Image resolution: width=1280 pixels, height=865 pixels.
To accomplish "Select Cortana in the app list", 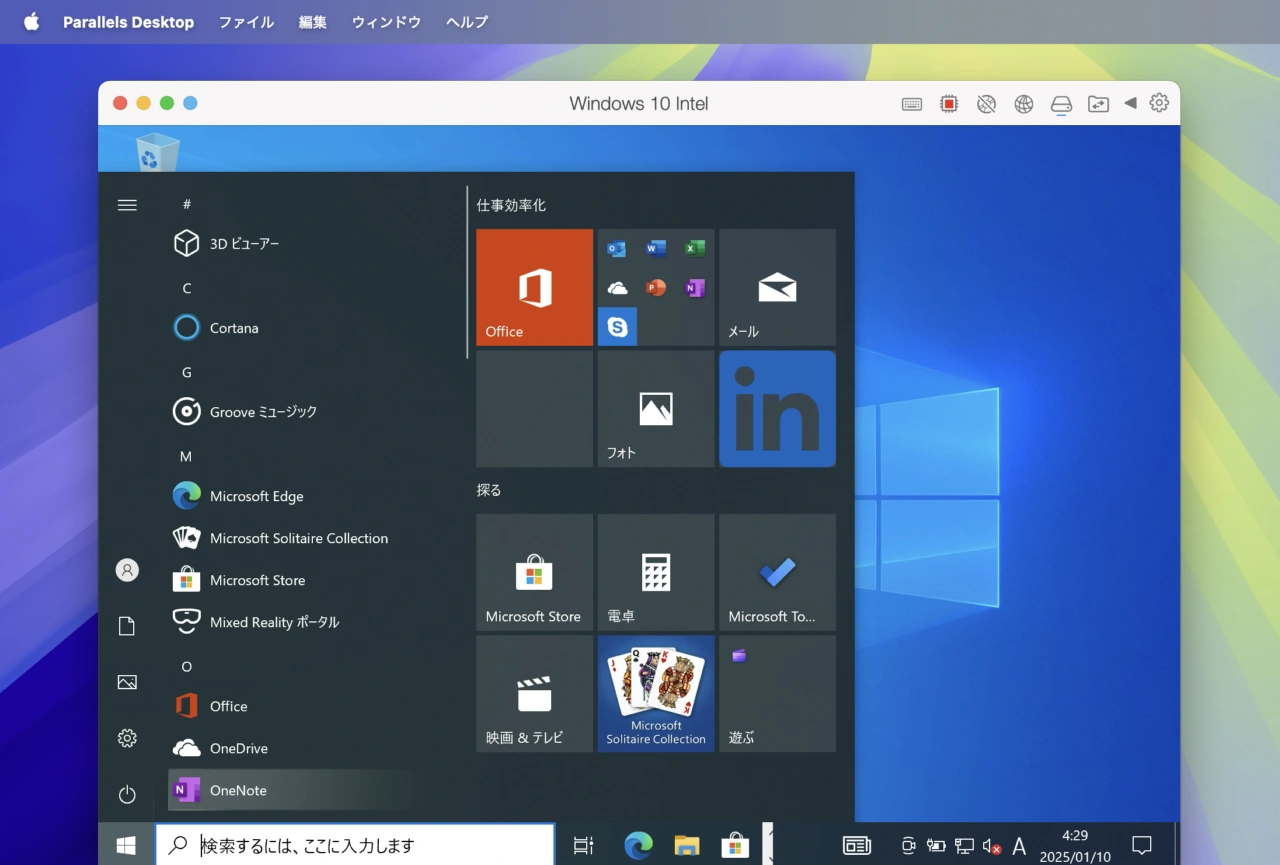I will click(234, 328).
